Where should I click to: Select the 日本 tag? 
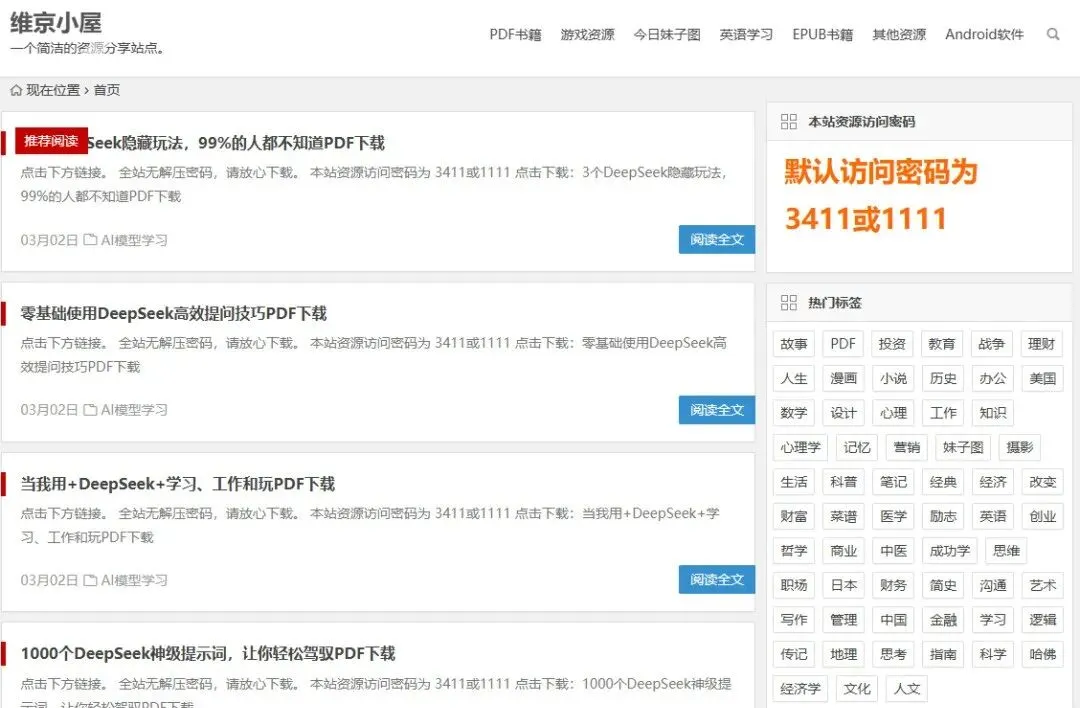843,585
